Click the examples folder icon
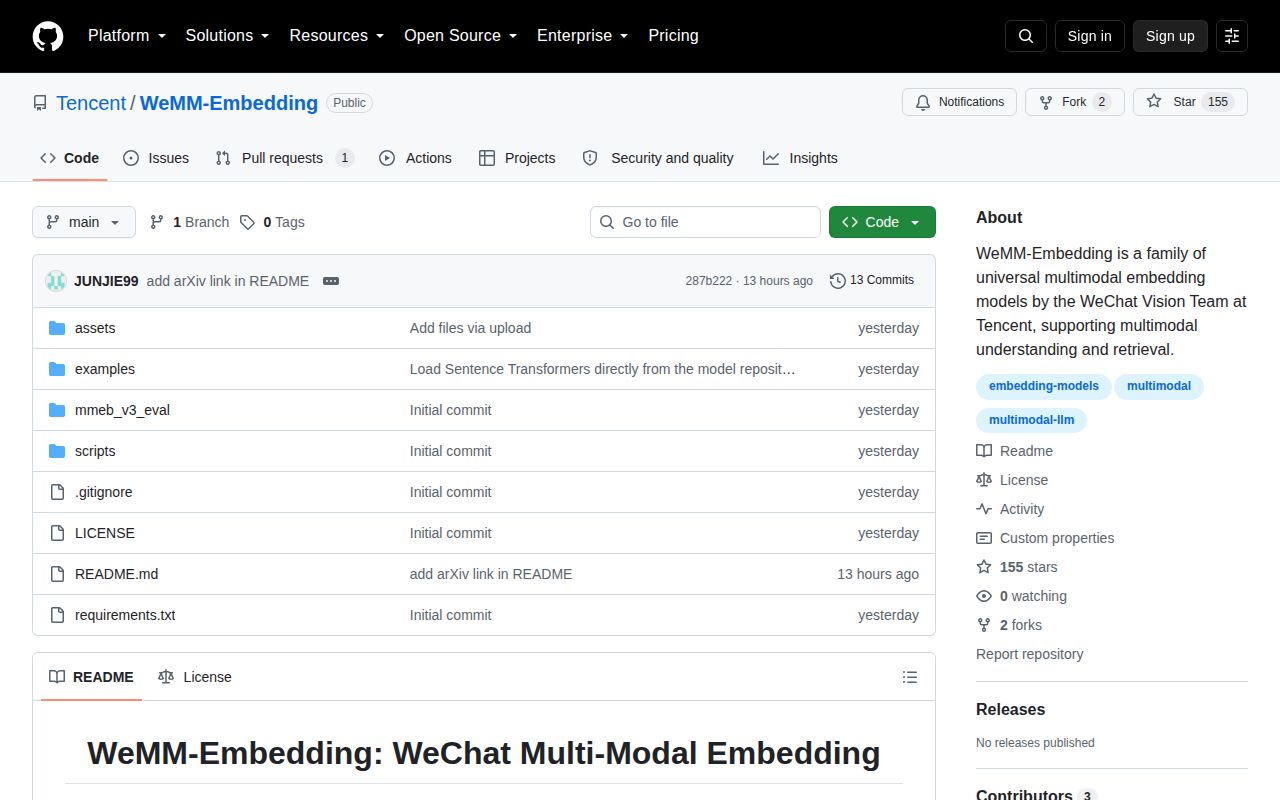Screen dimensions: 1280x800 pyautogui.click(x=57, y=369)
